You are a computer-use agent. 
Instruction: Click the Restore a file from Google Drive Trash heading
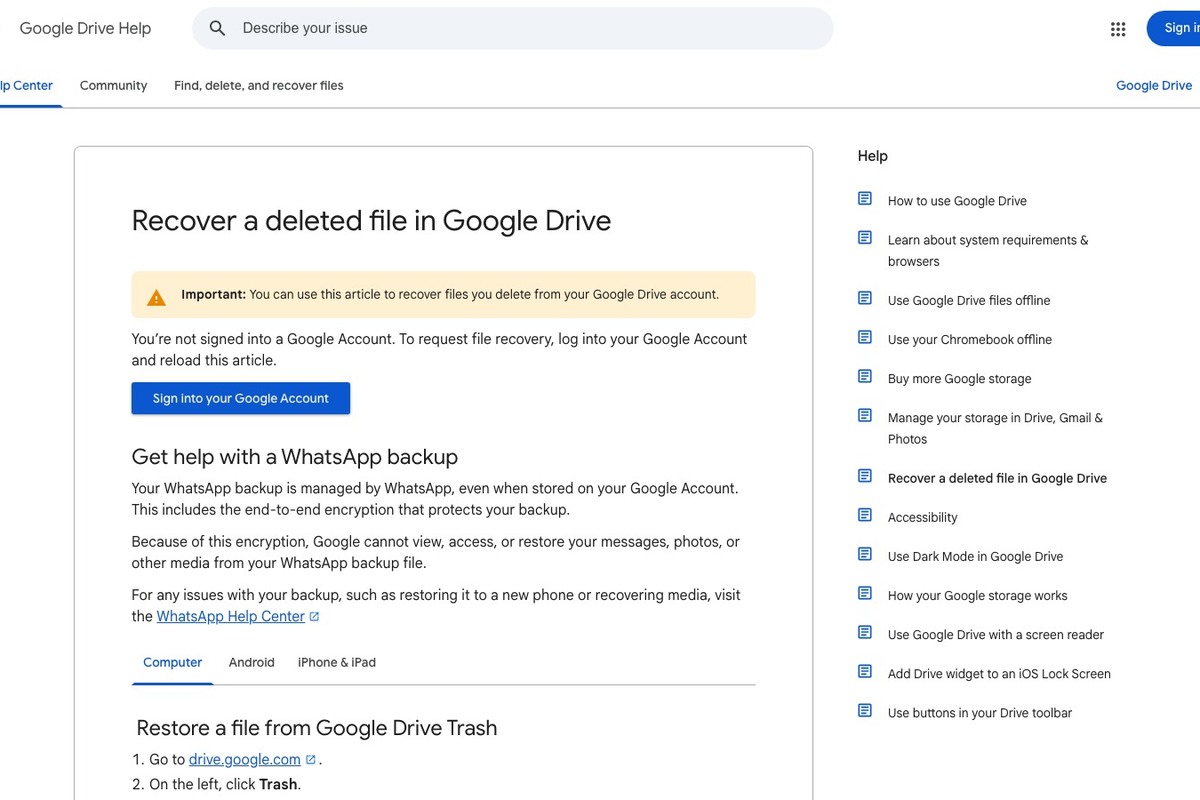click(x=317, y=728)
